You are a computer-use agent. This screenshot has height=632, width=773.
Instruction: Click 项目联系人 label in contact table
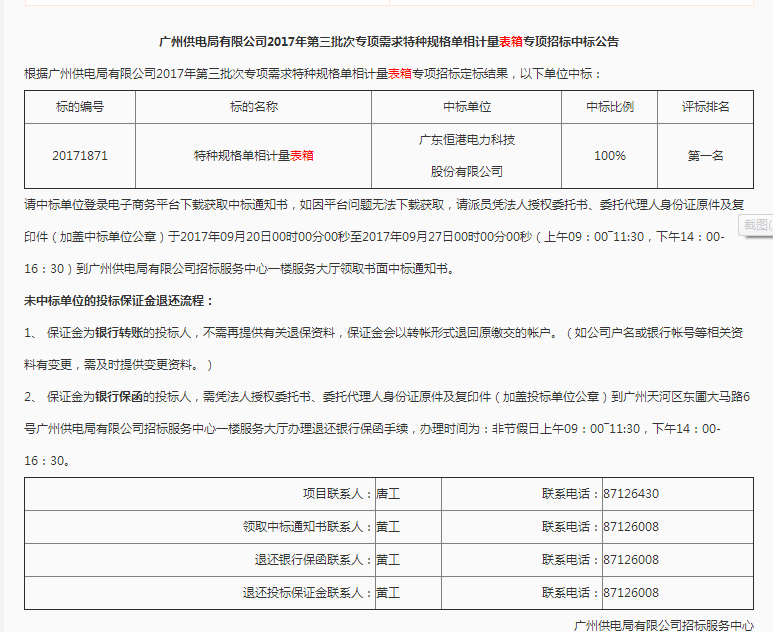click(335, 494)
